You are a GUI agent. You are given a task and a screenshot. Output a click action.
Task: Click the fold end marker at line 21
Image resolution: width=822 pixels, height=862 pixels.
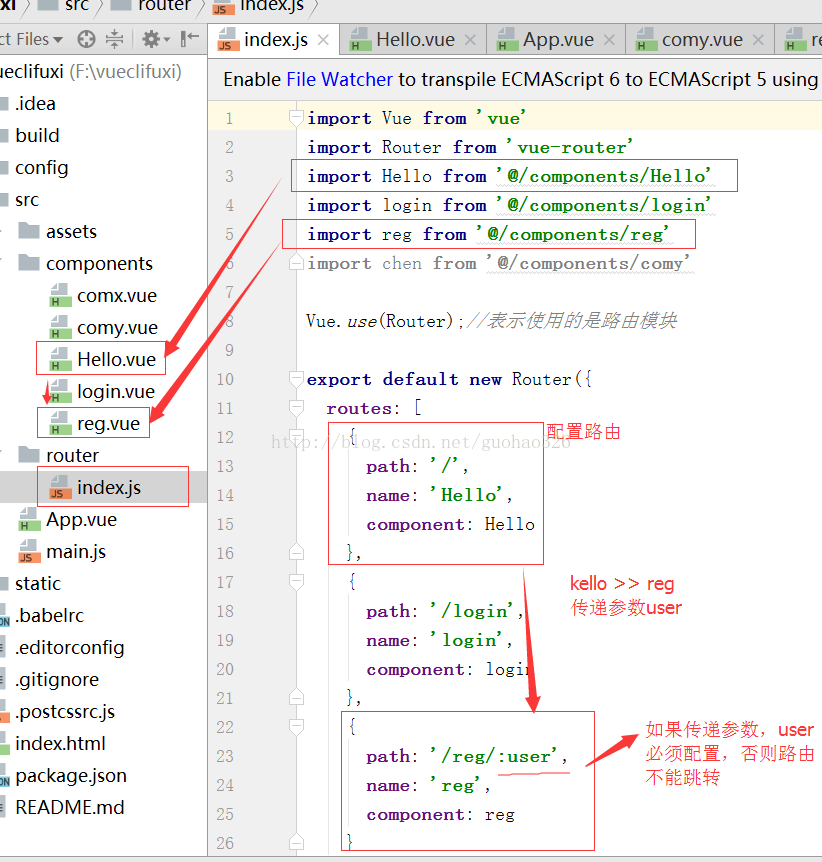tap(296, 698)
